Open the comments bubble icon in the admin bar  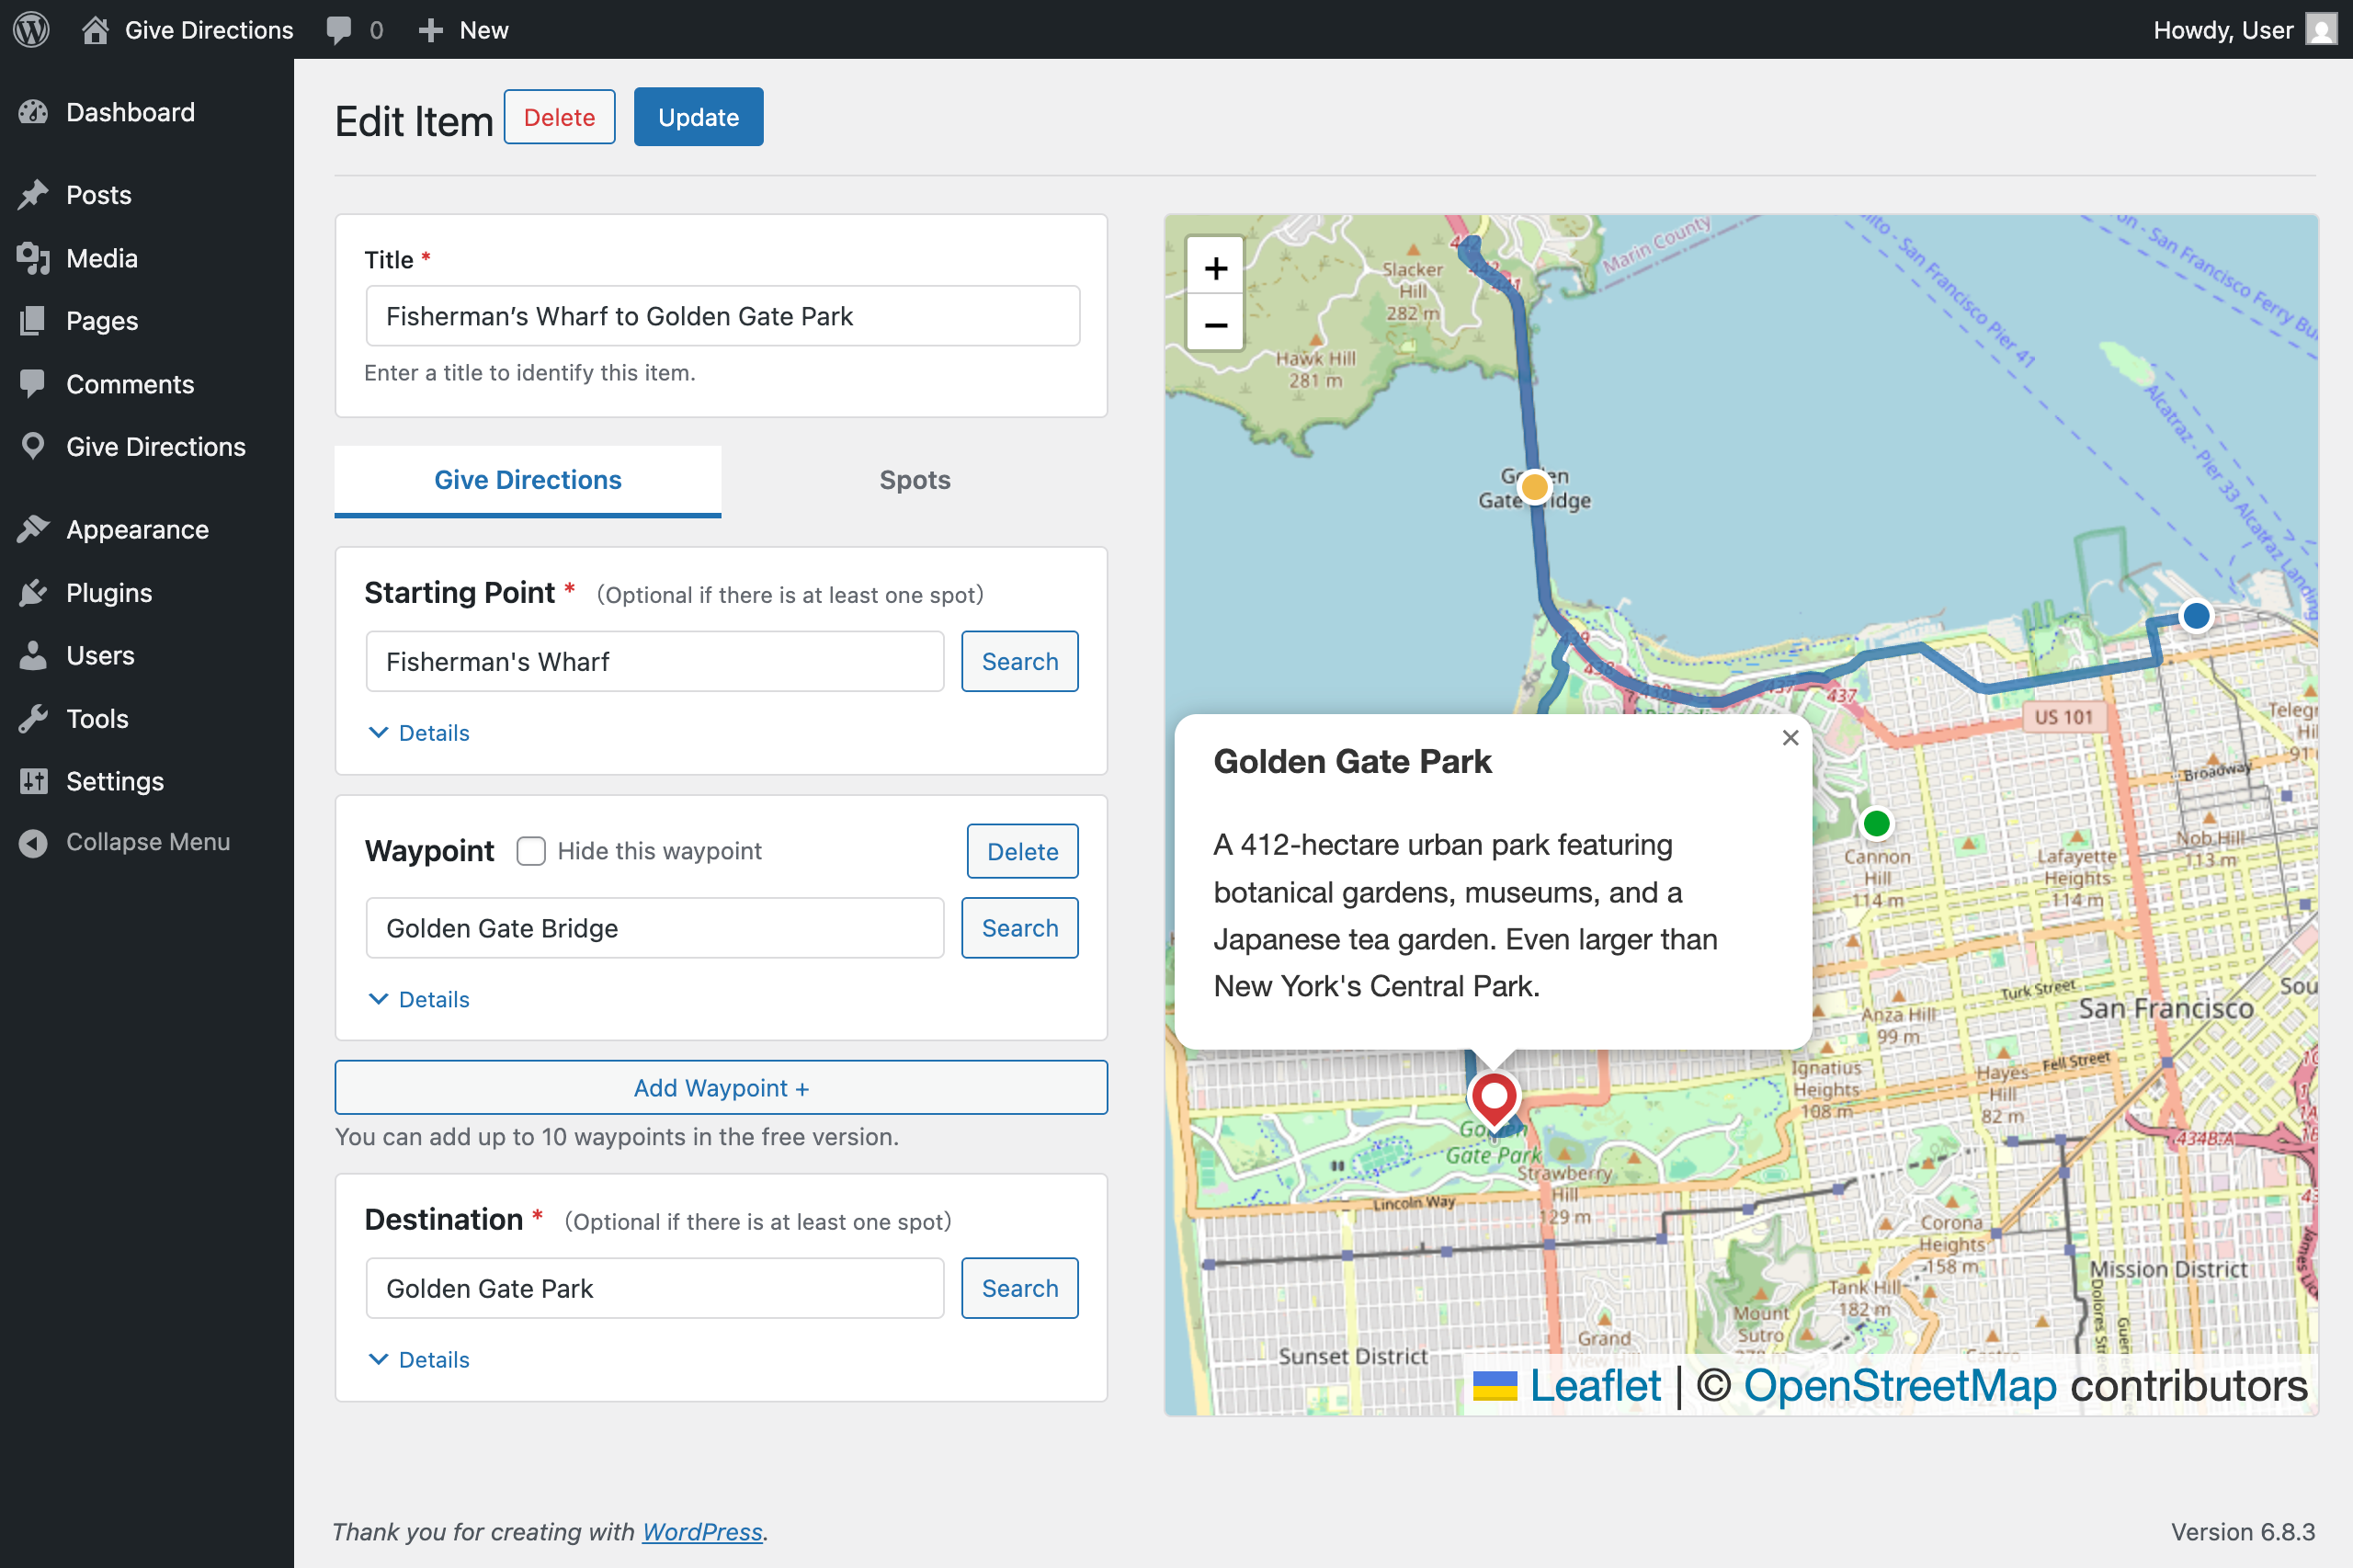tap(339, 29)
